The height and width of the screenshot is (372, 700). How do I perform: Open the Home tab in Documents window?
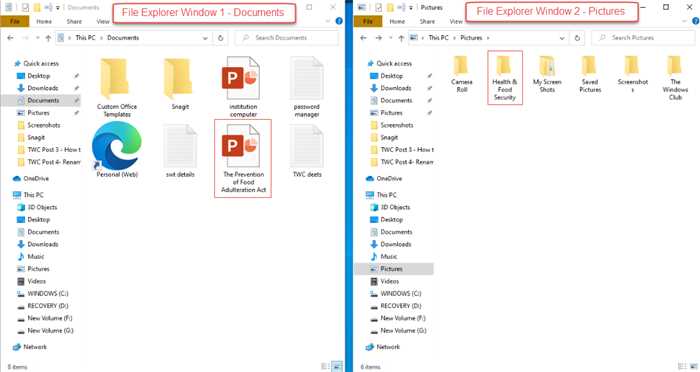pyautogui.click(x=44, y=21)
